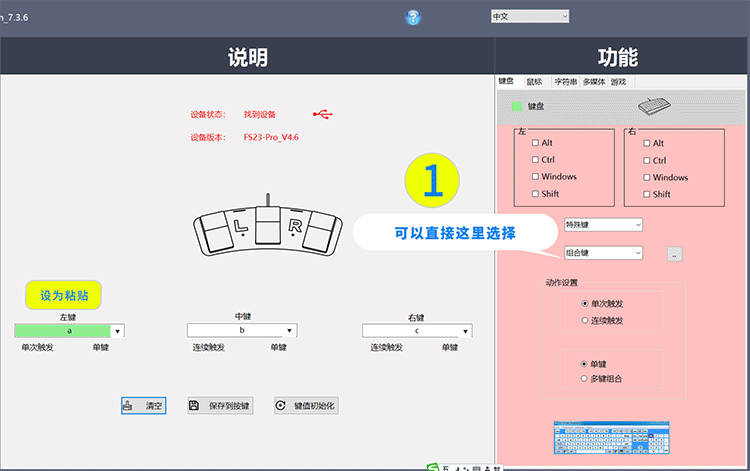Screen dimensions: 750x471
Task: Tick the right Ctrl checkbox
Action: (647, 160)
